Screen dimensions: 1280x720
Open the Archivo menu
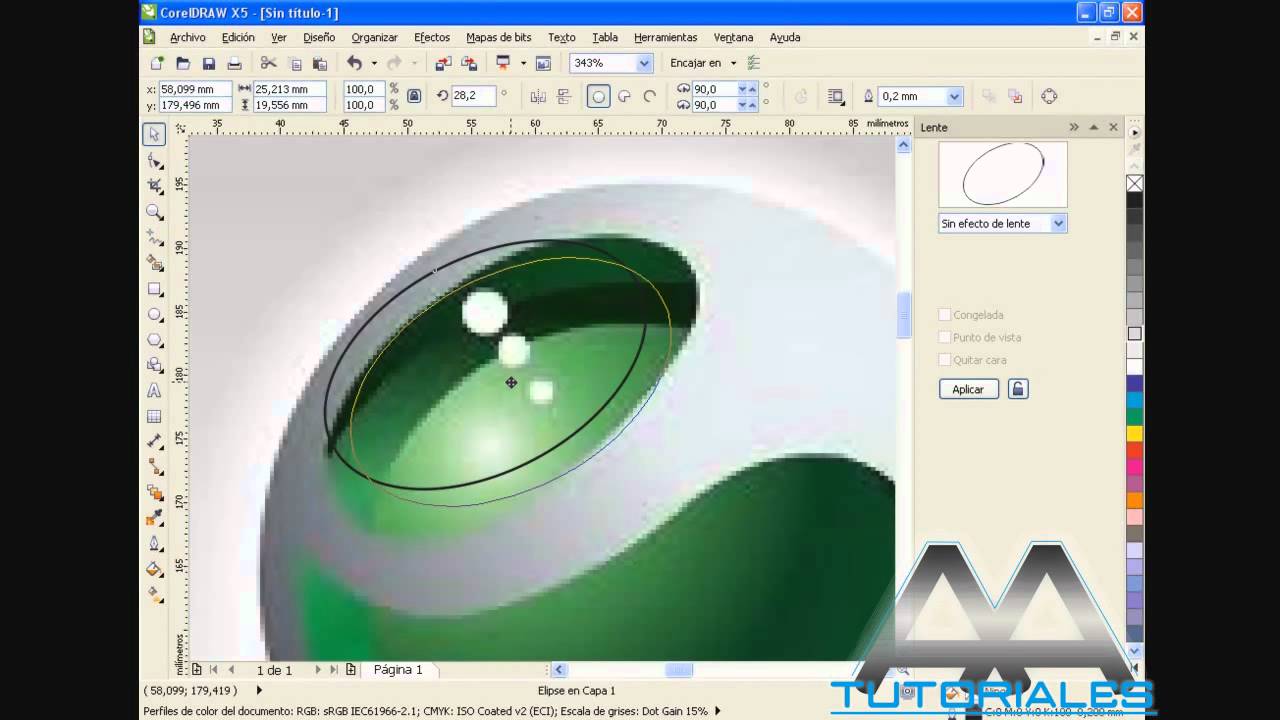coord(187,37)
